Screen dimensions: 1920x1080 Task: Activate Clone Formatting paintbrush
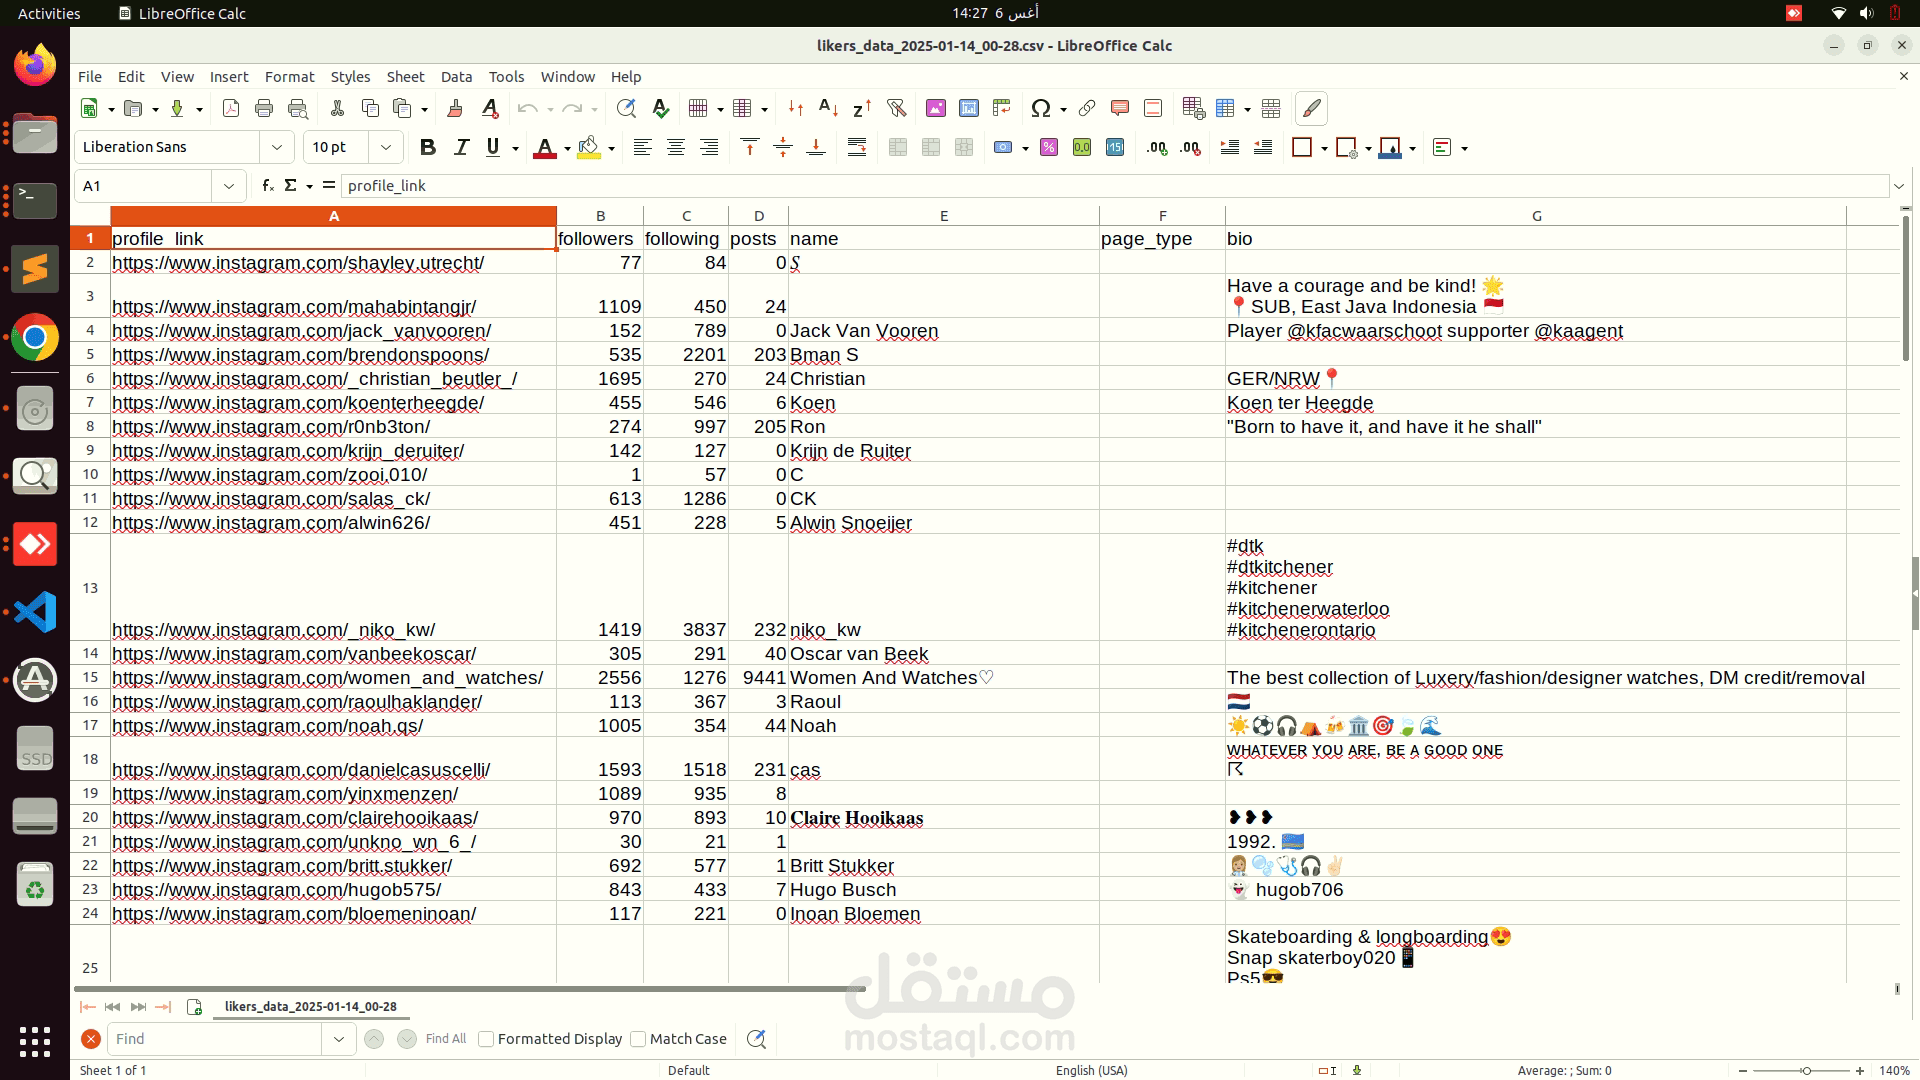(x=455, y=109)
